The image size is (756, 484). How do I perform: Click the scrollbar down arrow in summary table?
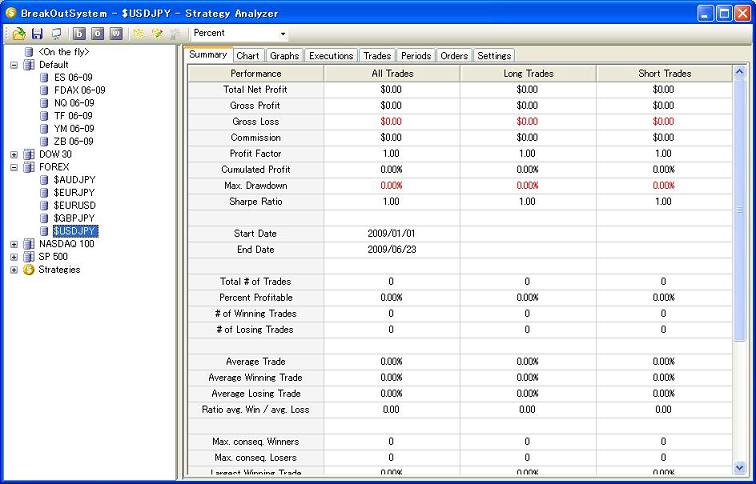pyautogui.click(x=739, y=467)
